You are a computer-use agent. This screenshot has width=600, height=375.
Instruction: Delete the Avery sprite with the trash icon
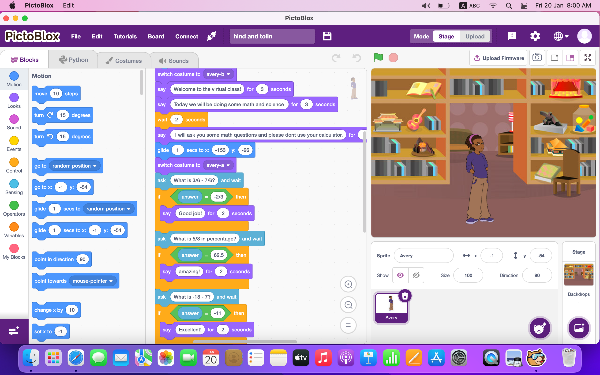coord(405,295)
